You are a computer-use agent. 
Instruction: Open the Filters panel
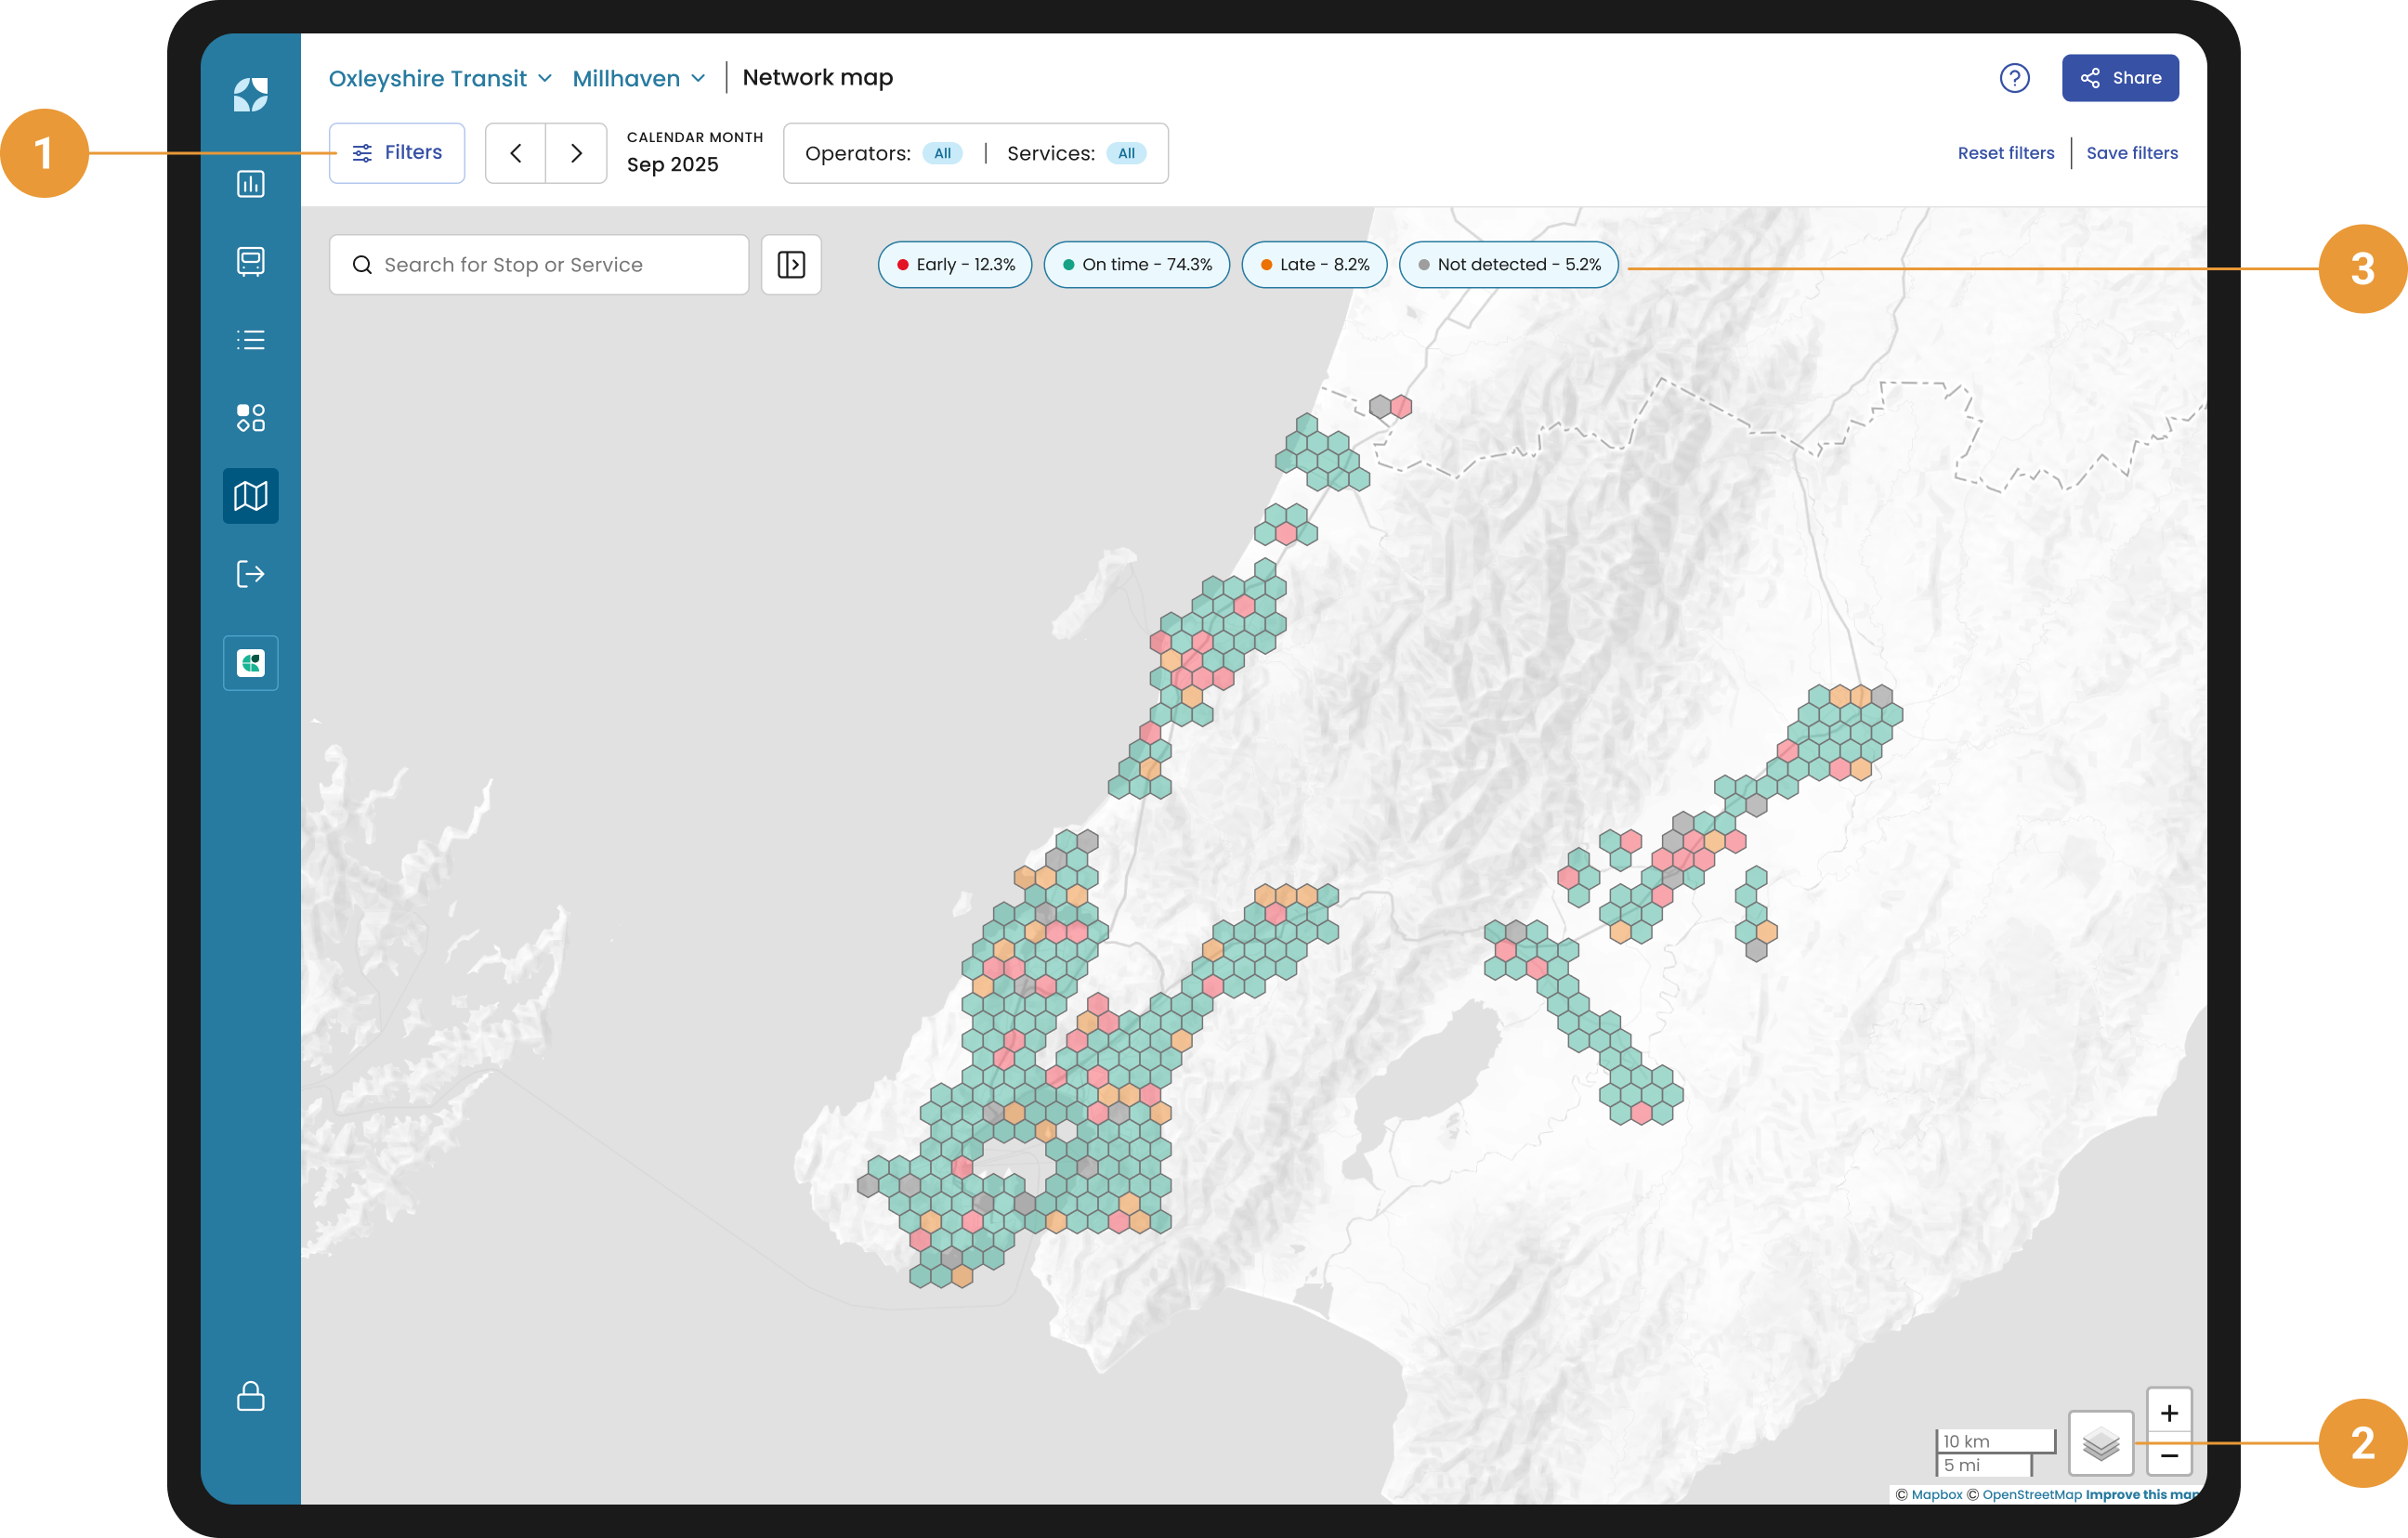(x=397, y=153)
